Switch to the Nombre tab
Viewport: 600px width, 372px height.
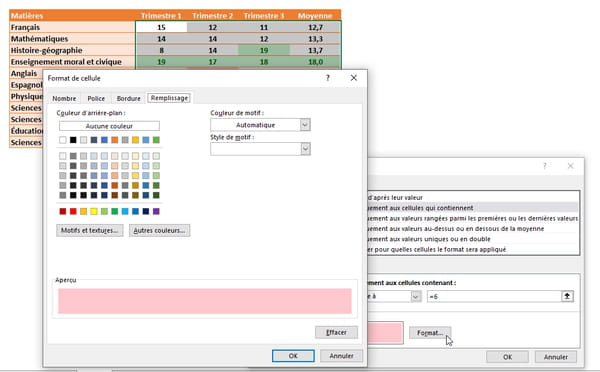tap(64, 98)
